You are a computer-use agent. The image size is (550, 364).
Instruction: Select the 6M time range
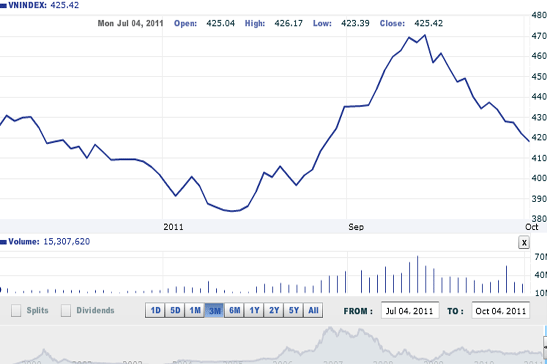234,310
